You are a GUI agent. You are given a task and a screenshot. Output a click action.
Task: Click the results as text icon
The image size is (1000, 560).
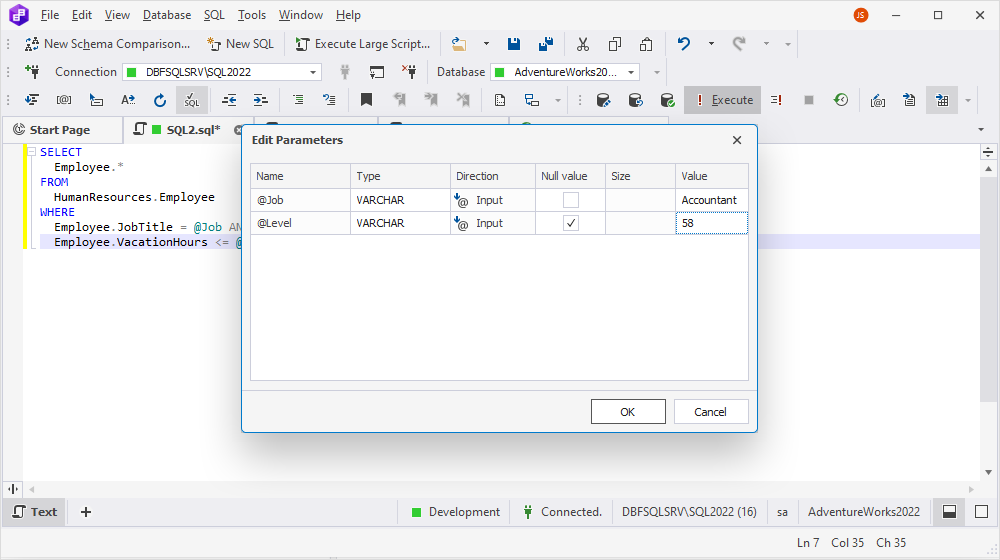(909, 100)
